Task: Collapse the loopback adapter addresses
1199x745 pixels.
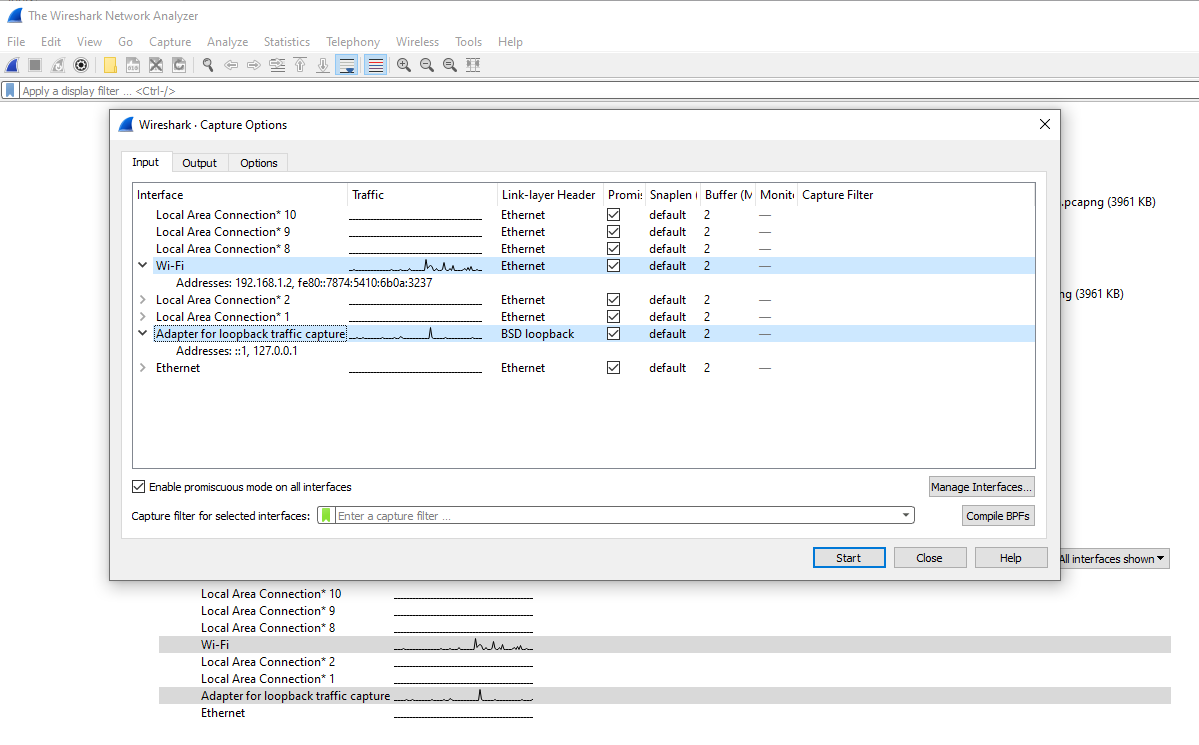Action: point(142,333)
